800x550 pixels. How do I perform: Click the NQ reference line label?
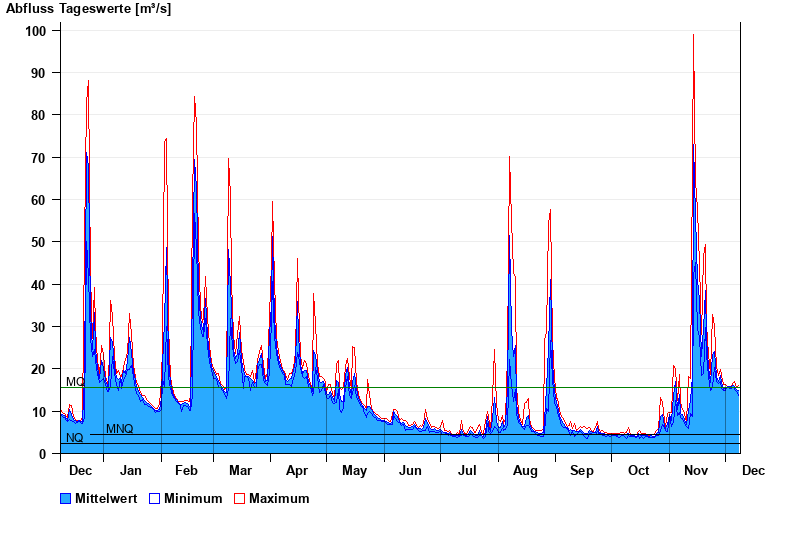tap(75, 438)
